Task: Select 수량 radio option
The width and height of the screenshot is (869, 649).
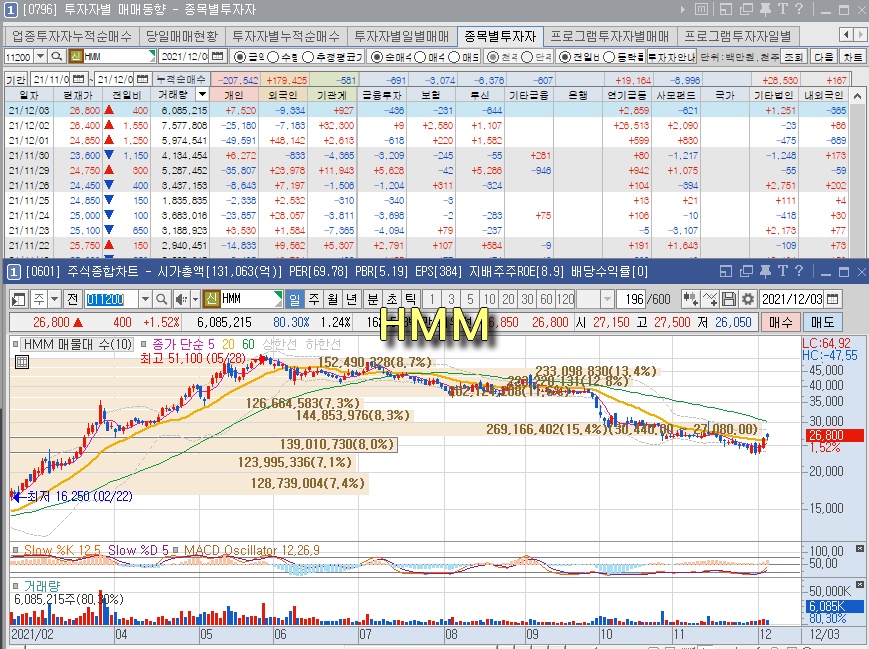Action: (273, 57)
